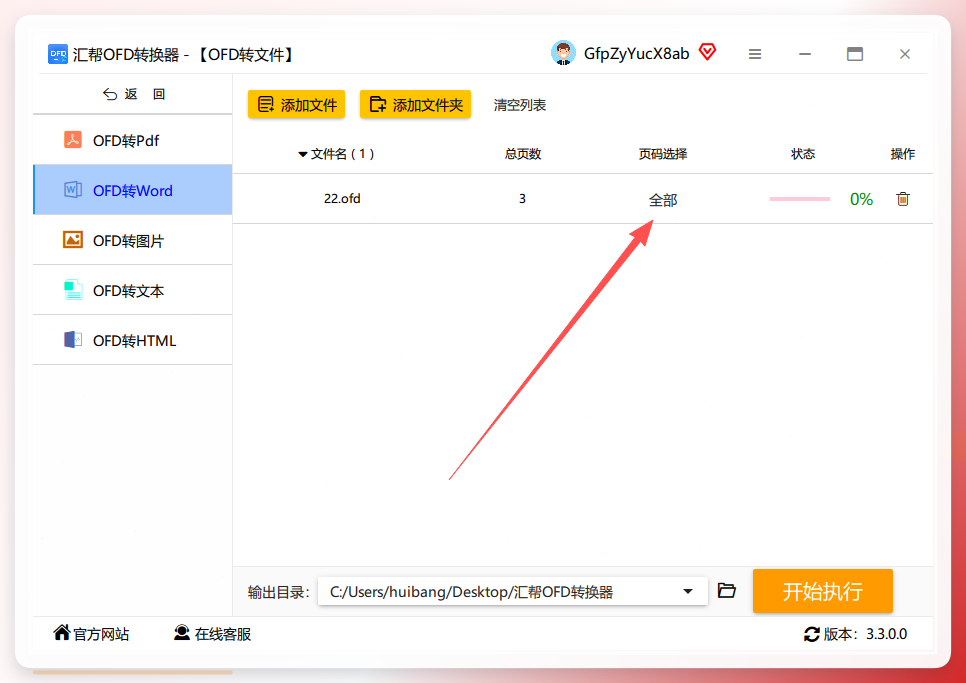Check for updates via 版本 3.3.0.0

coord(855,634)
